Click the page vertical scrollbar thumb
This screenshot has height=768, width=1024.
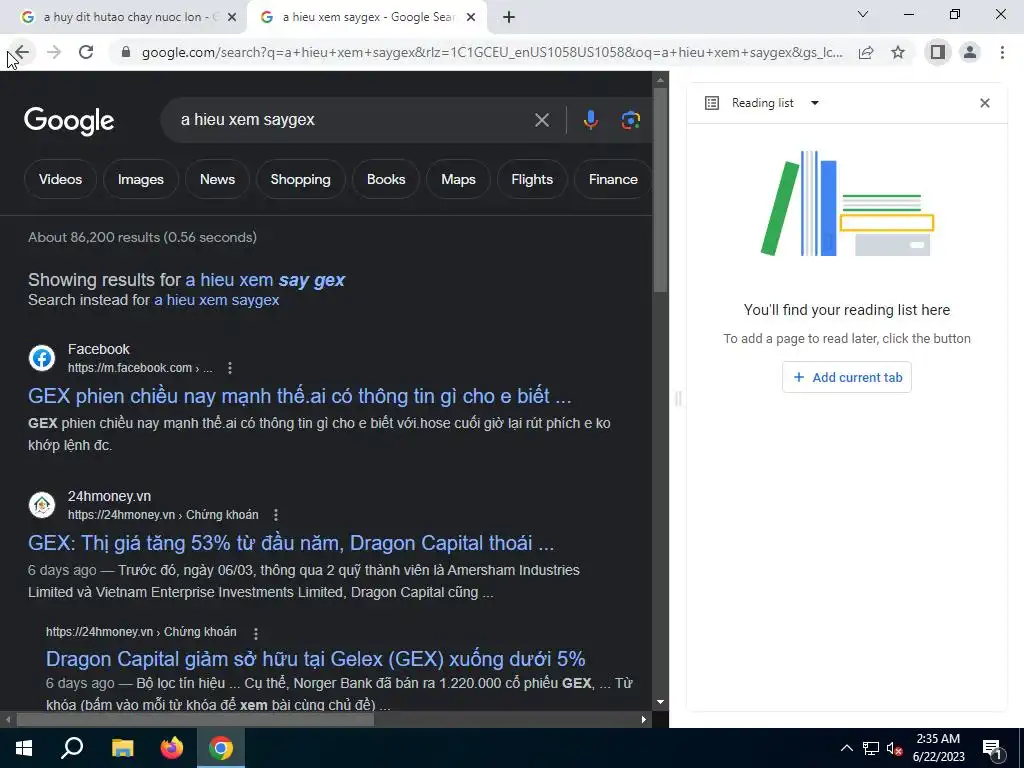660,189
